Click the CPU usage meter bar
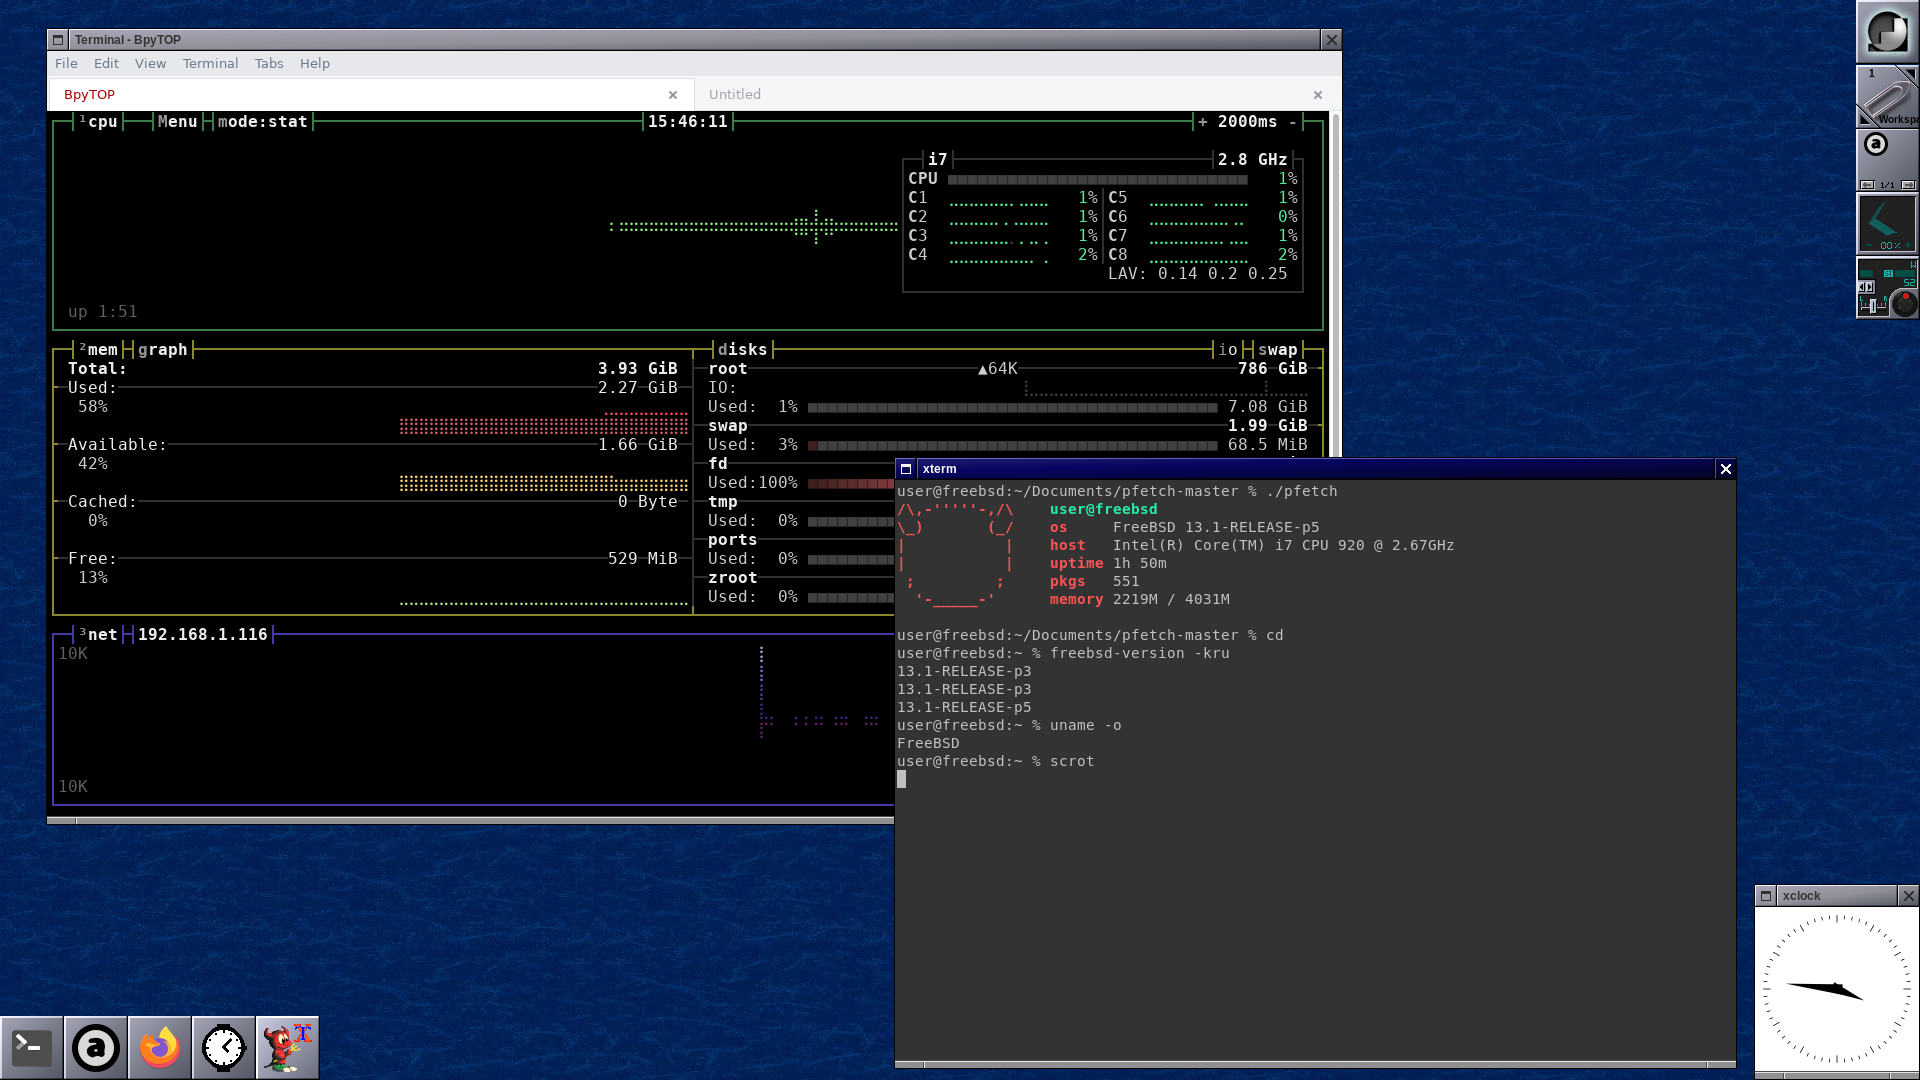 point(1098,180)
